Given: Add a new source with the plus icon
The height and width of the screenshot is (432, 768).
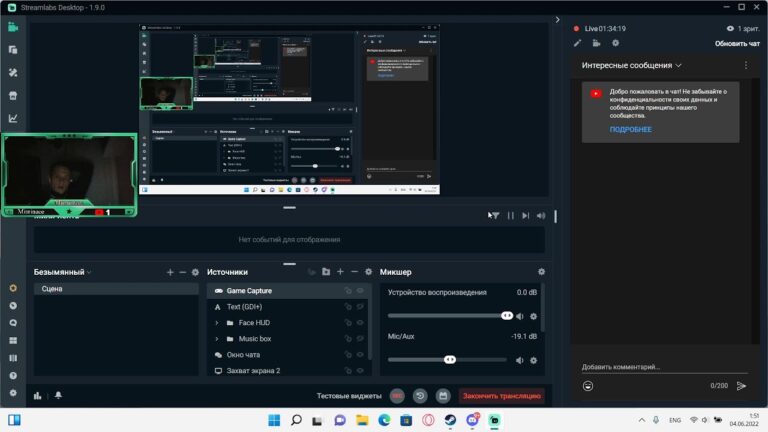Looking at the screenshot, I should (x=340, y=271).
